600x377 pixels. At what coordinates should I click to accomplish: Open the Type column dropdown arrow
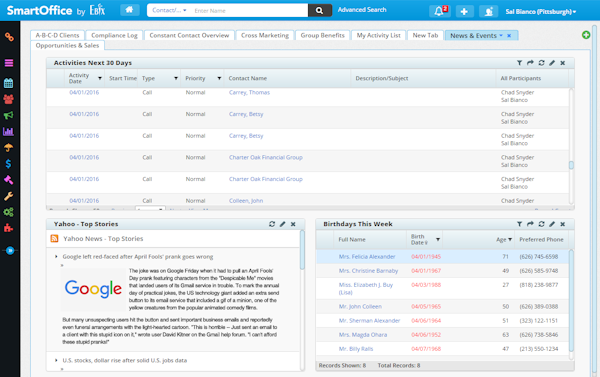point(176,78)
